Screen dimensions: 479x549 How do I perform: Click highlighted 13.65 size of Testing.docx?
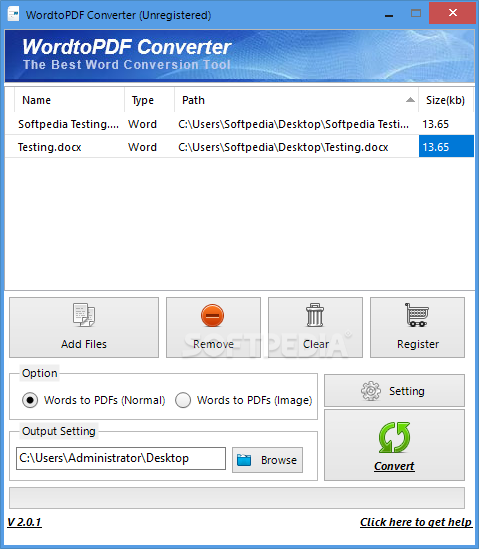click(446, 147)
